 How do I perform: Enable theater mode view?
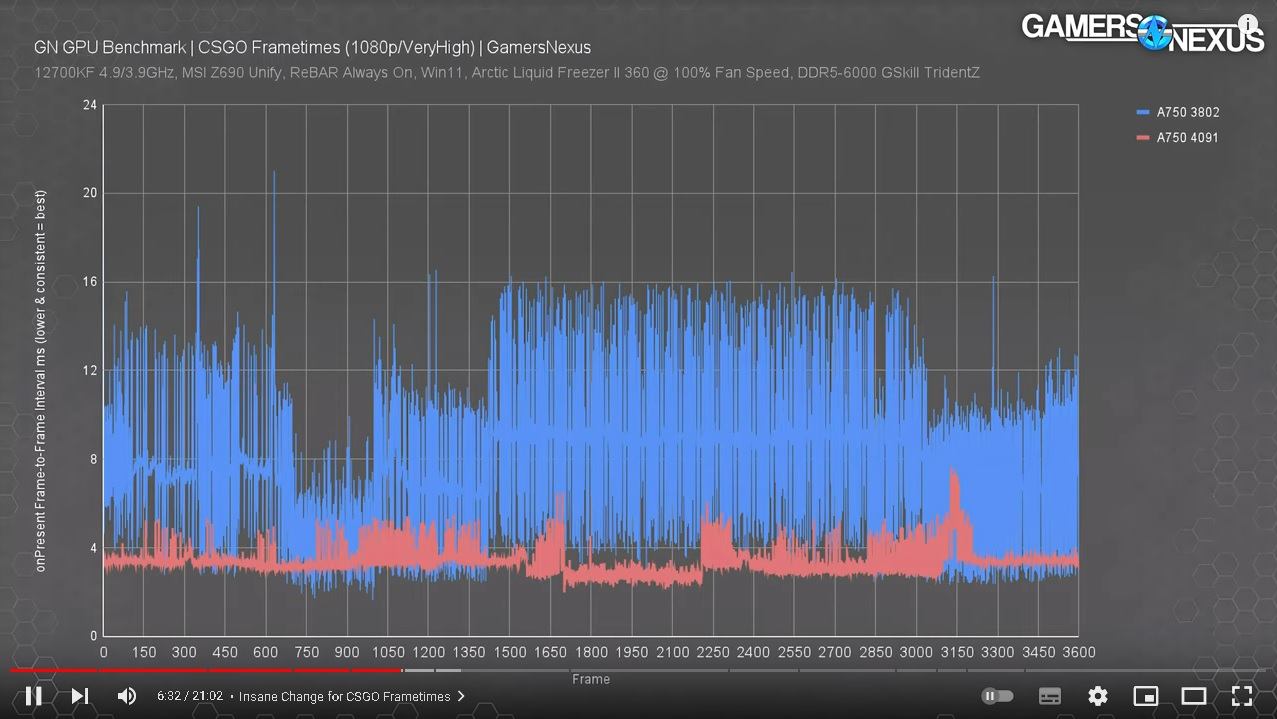point(1194,696)
